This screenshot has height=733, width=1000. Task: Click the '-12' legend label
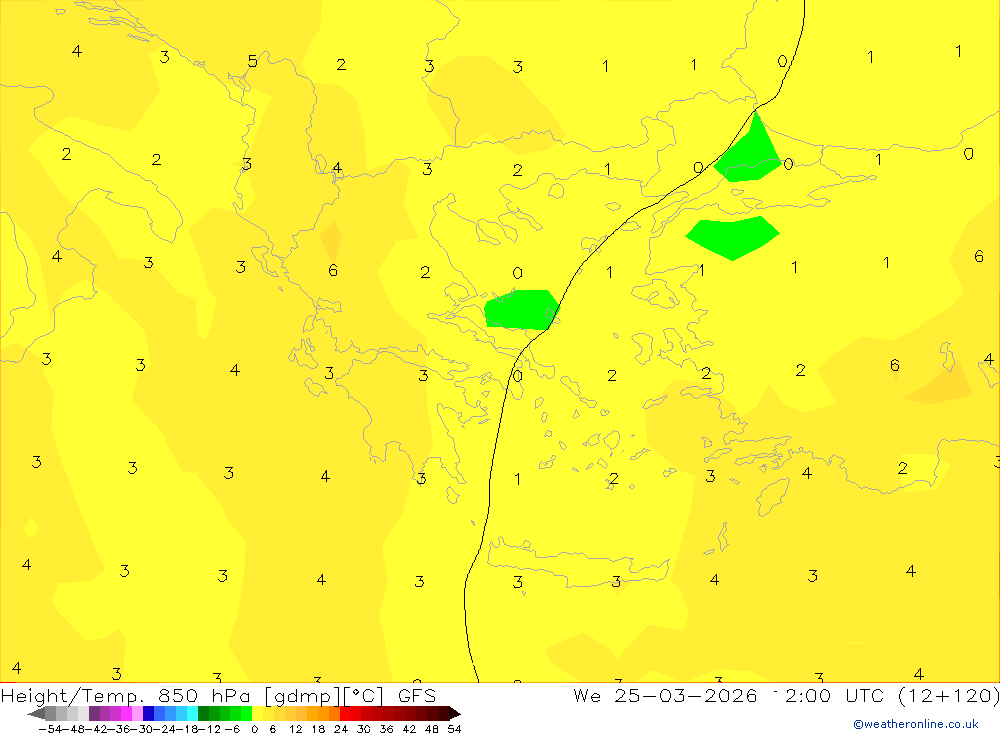[x=209, y=729]
